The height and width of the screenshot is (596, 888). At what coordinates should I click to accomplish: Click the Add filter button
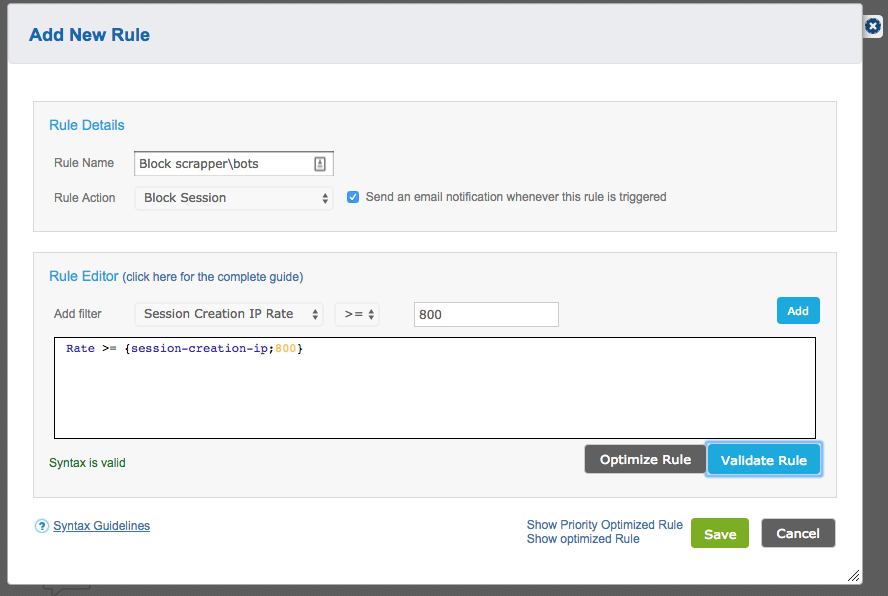(798, 310)
